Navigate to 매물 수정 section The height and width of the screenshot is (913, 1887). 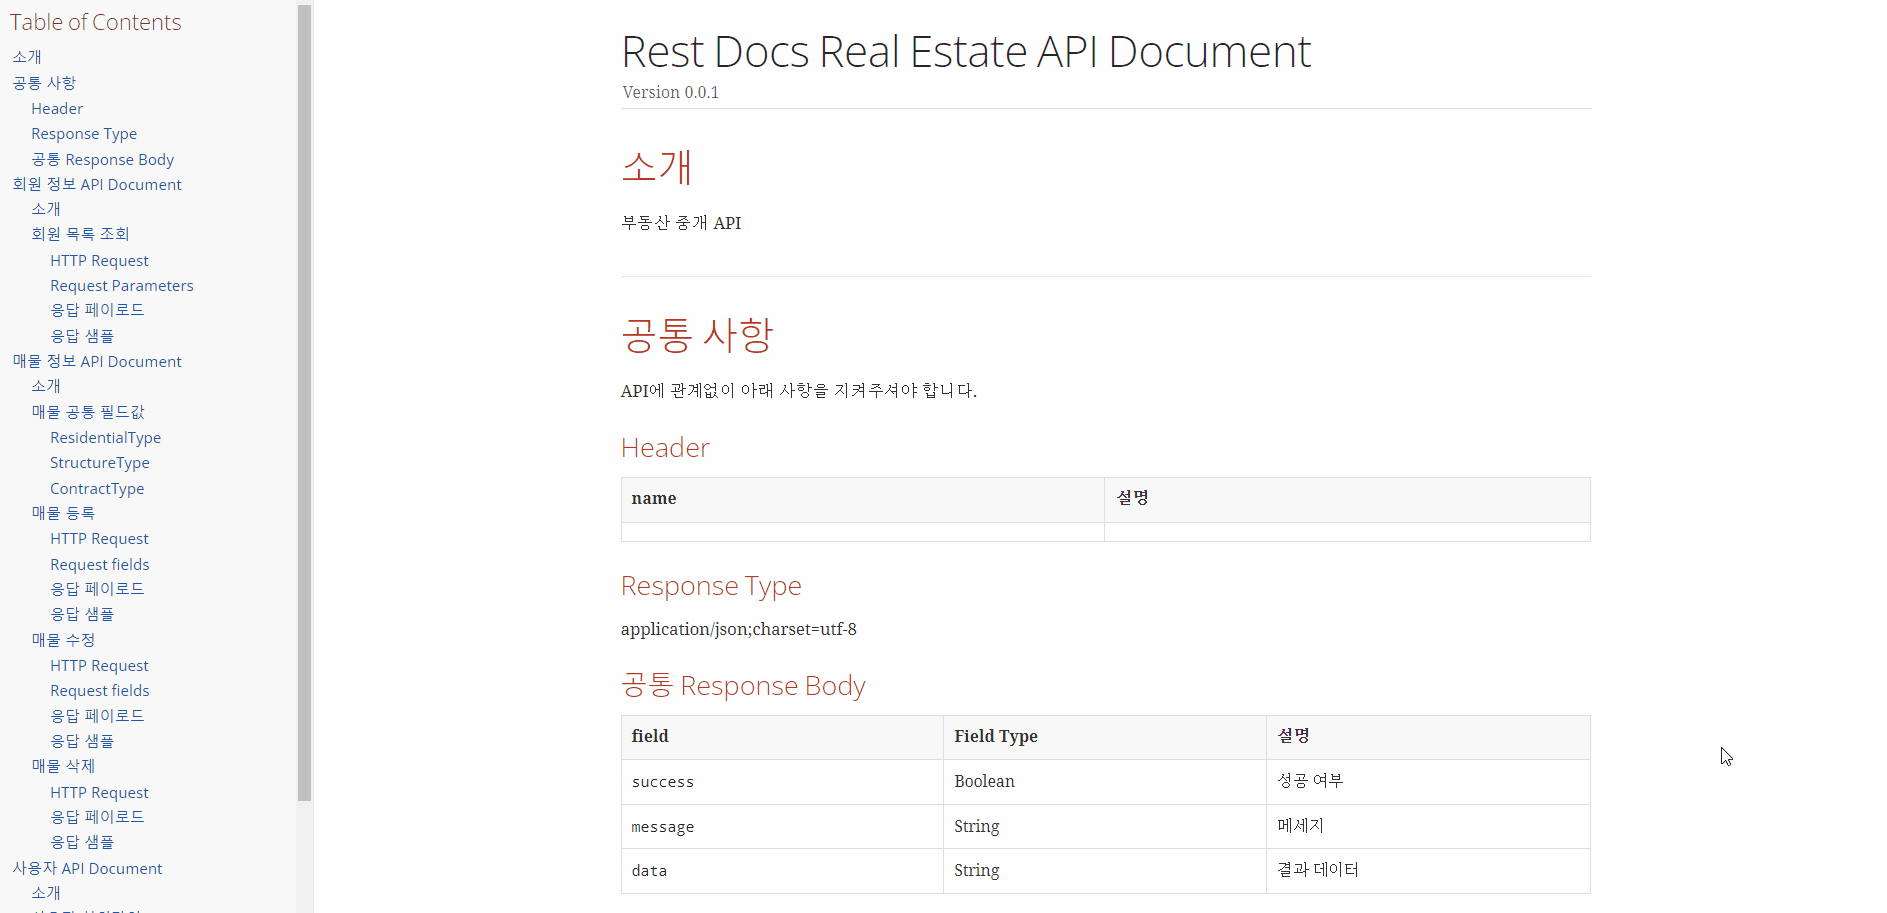point(63,640)
